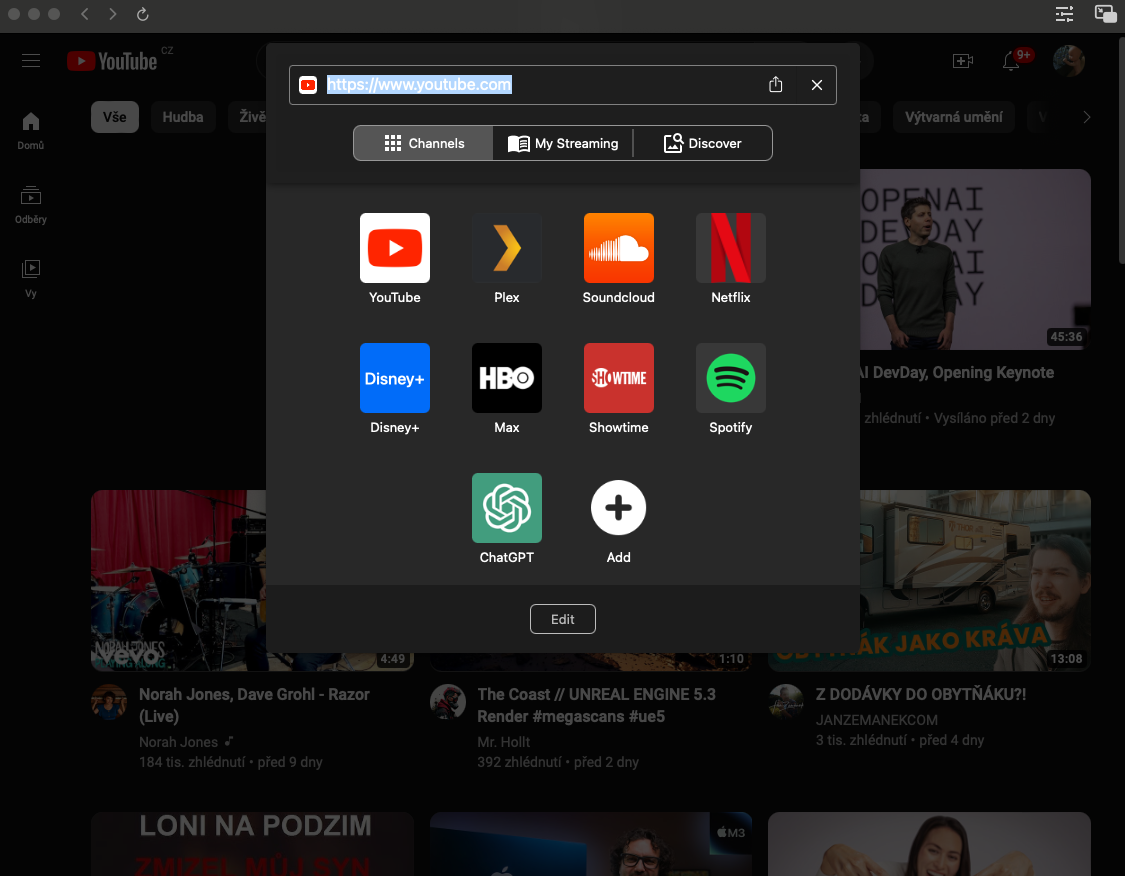This screenshot has height=876, width=1125.
Task: Open the sliders settings icon in title bar
Action: click(x=1064, y=14)
